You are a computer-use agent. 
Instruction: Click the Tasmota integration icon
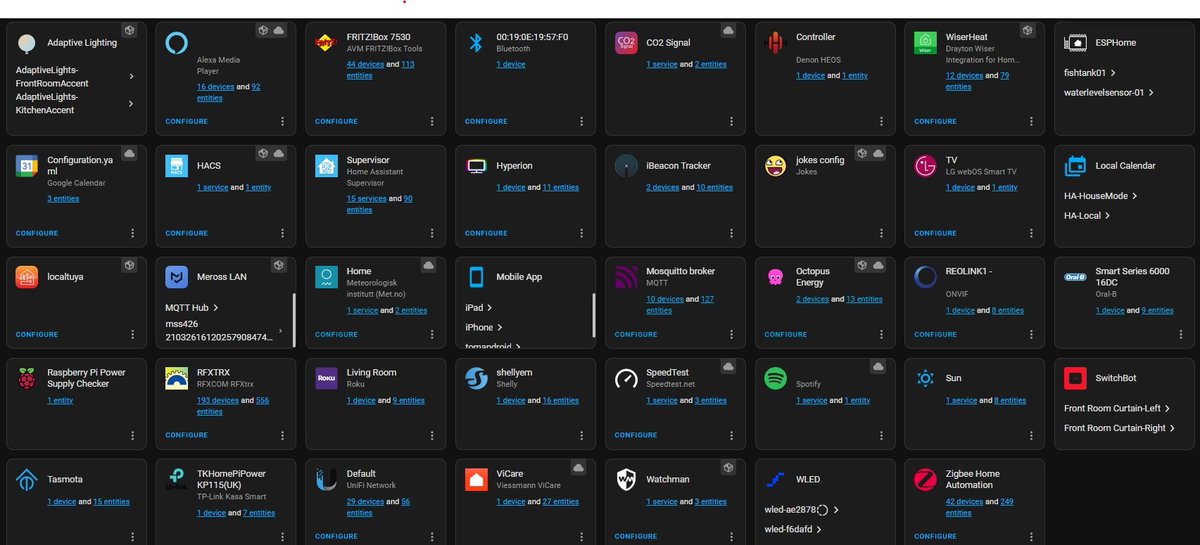(26, 480)
